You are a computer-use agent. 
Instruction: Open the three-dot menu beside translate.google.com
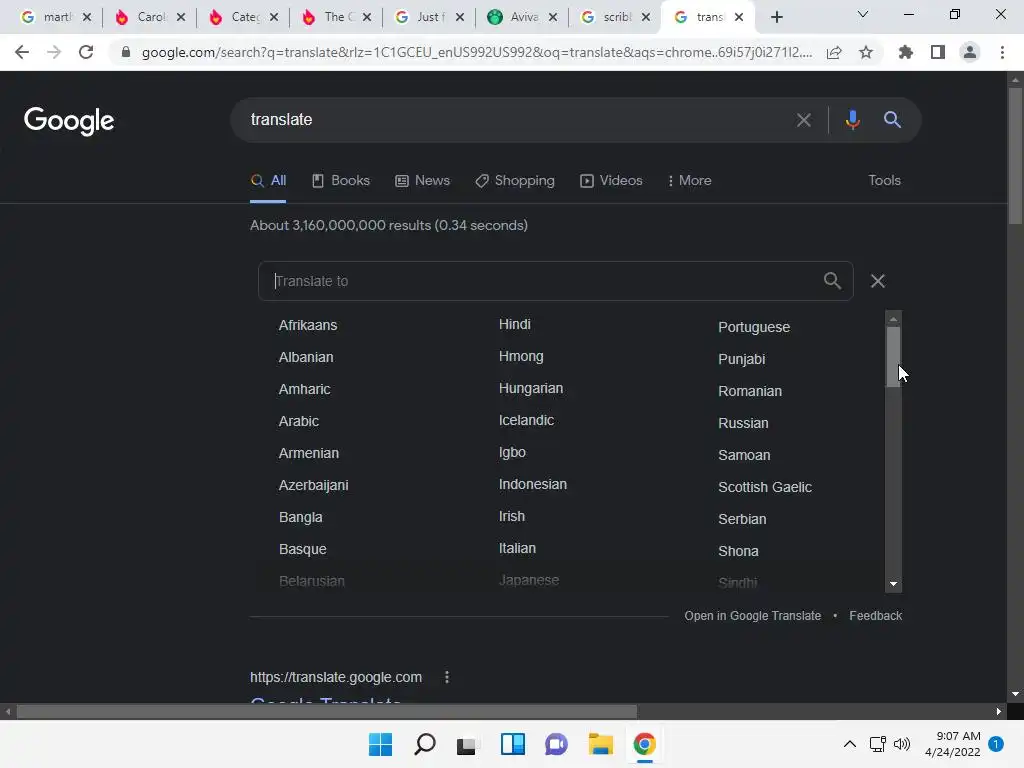(x=447, y=677)
